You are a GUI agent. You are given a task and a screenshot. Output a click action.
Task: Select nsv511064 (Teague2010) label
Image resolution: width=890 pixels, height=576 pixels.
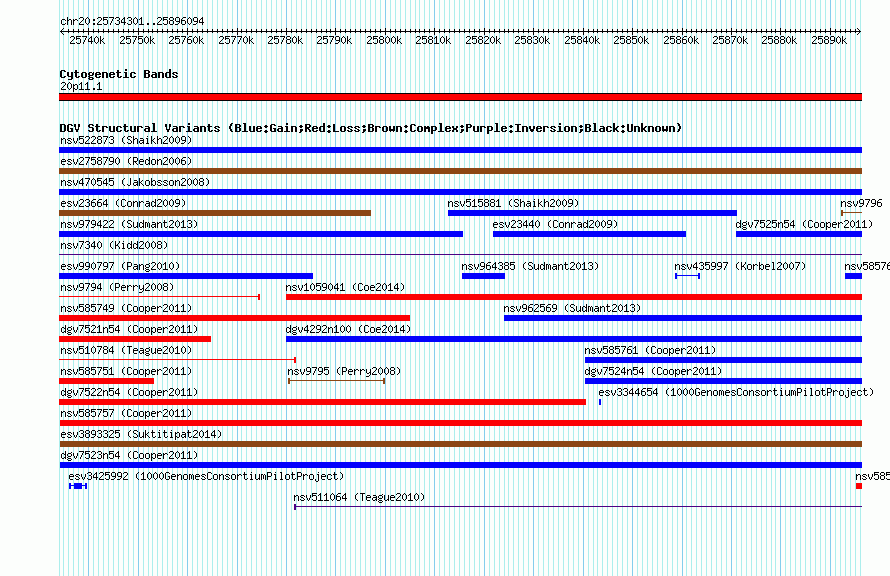click(x=359, y=497)
